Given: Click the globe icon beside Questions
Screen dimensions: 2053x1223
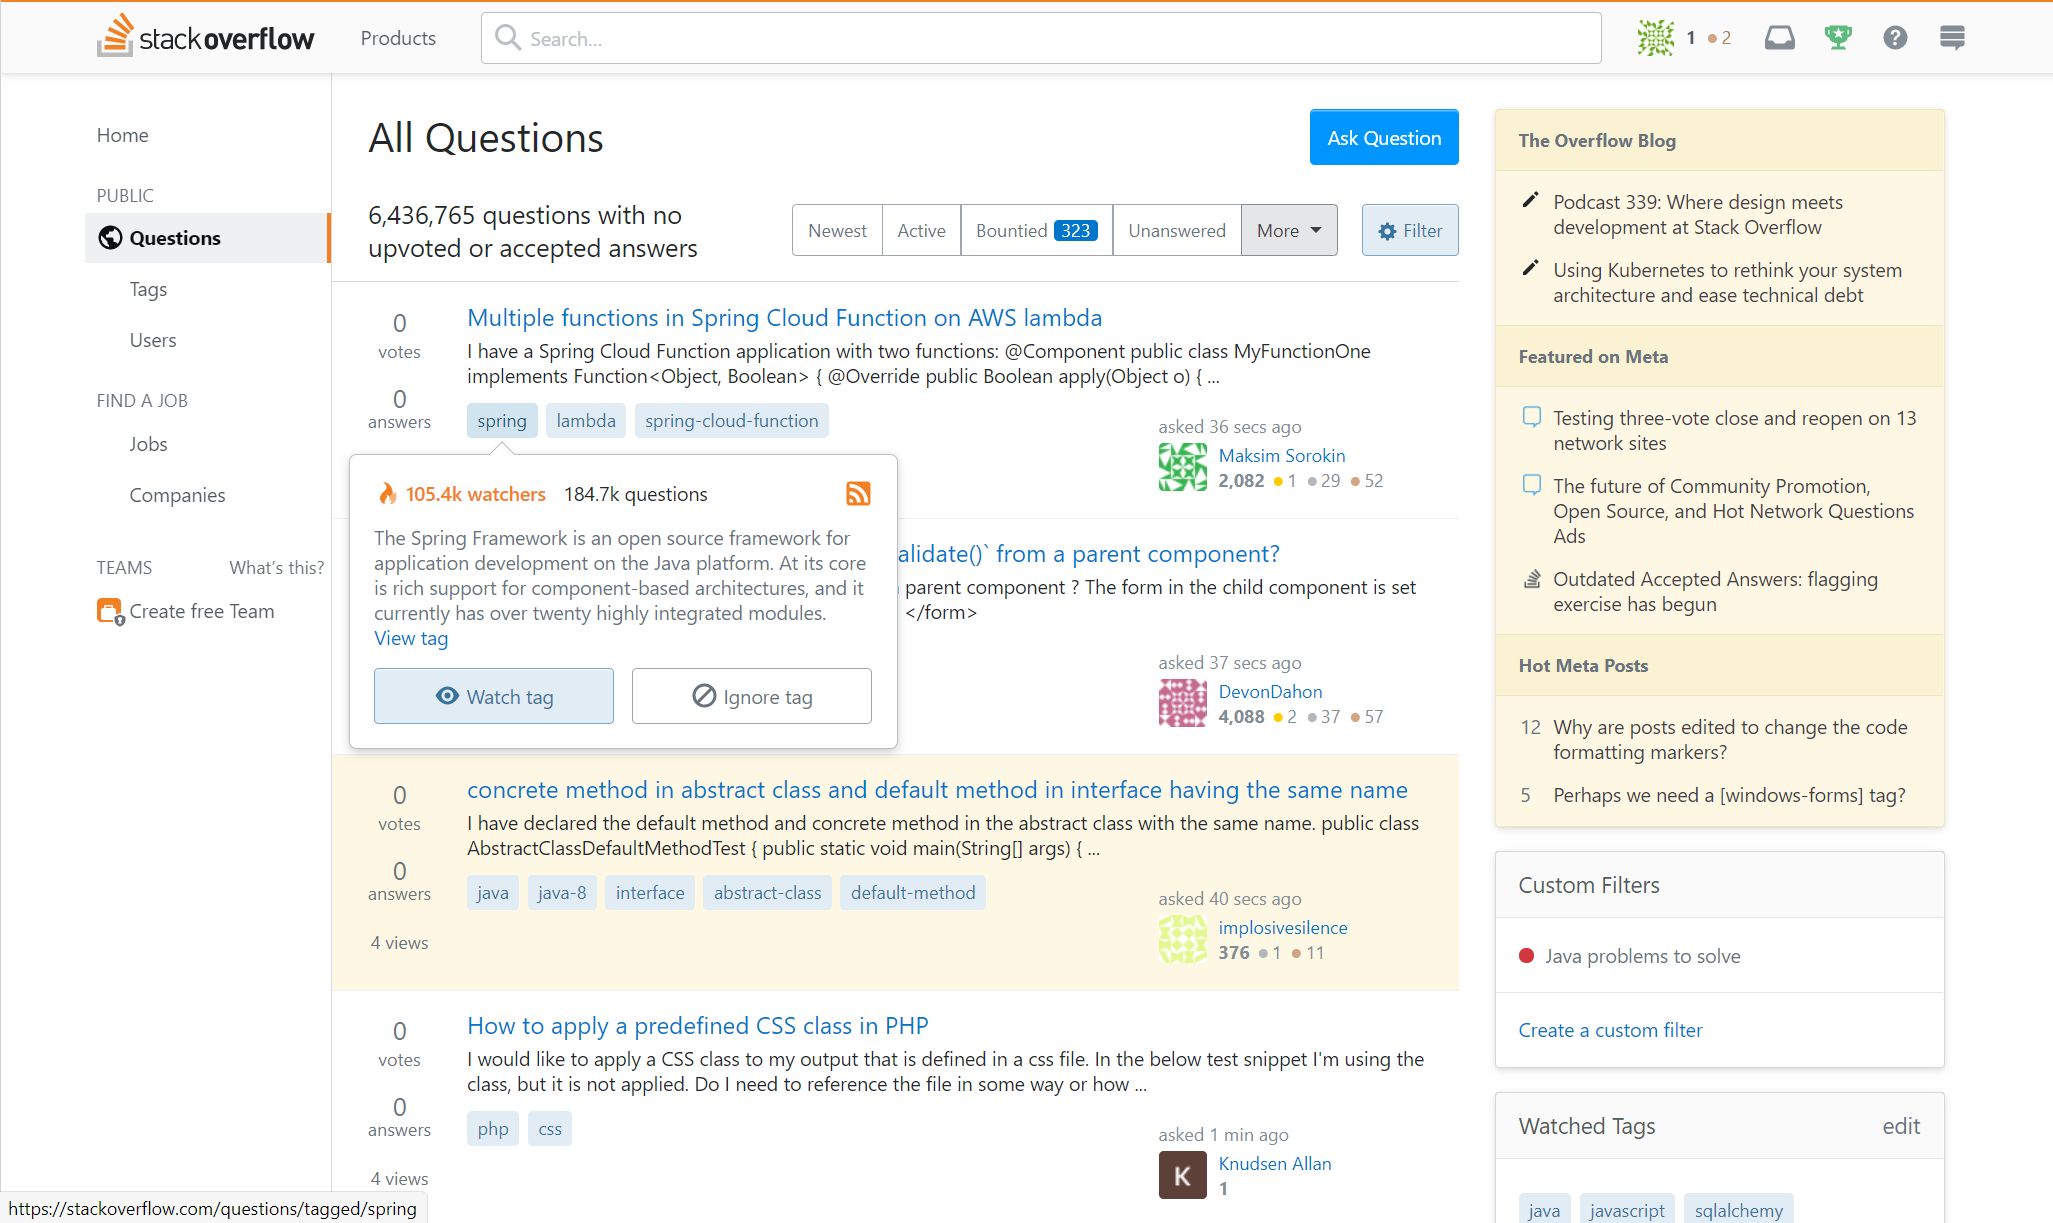Looking at the screenshot, I should (x=111, y=238).
